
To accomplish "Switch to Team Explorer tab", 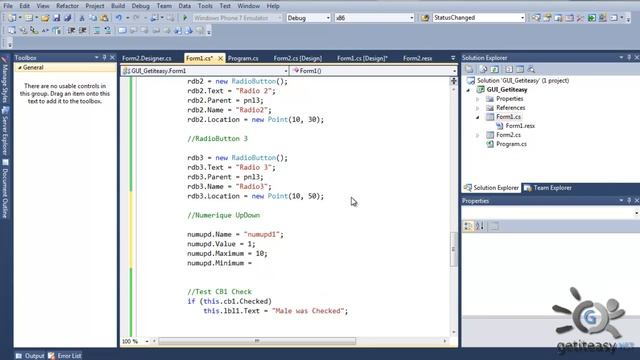I will coord(548,188).
